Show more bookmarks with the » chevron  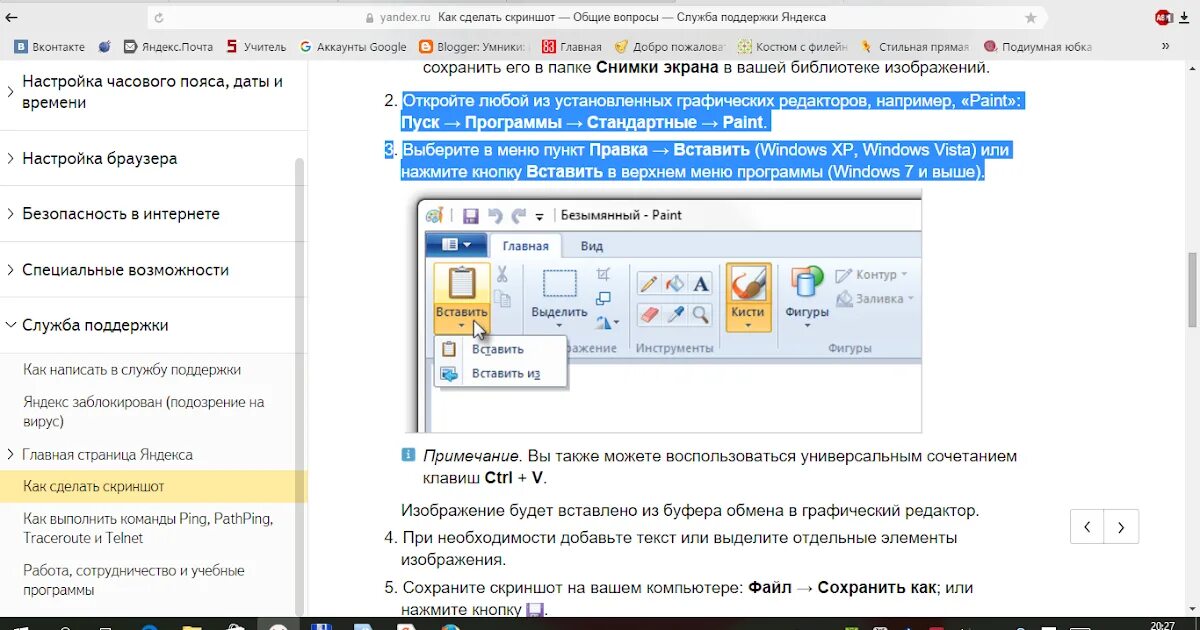click(1165, 46)
